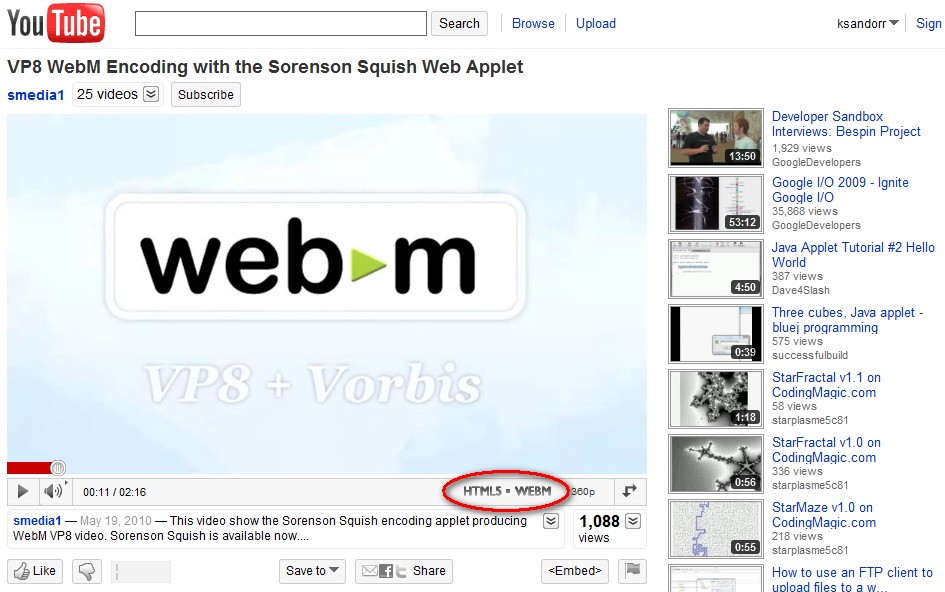
Task: Dislike the video with thumbs-down icon
Action: point(87,571)
